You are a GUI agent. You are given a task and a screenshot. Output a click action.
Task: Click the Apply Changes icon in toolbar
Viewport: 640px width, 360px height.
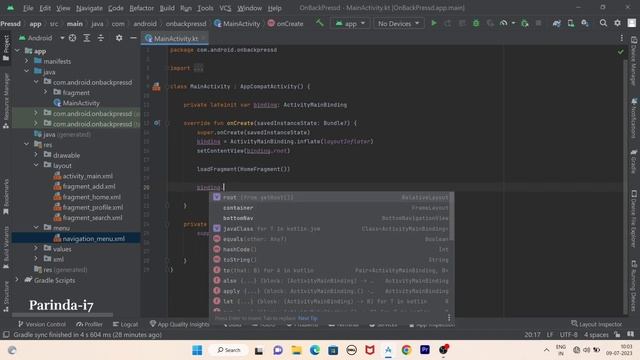coord(448,23)
